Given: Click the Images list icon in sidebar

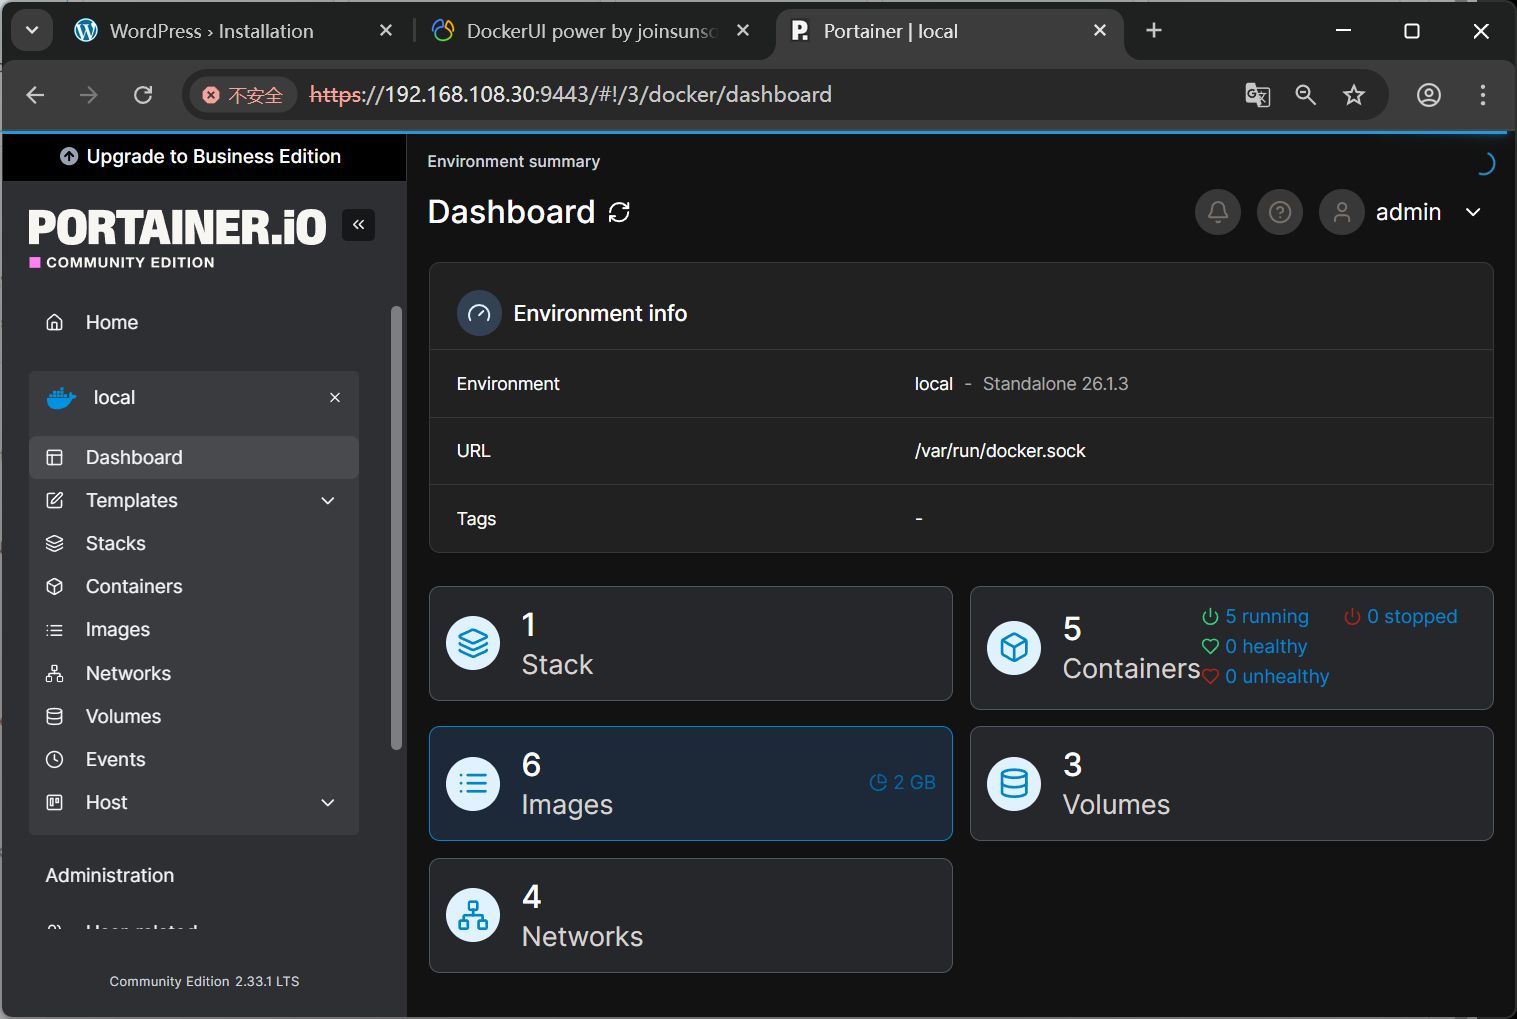Looking at the screenshot, I should tap(55, 630).
